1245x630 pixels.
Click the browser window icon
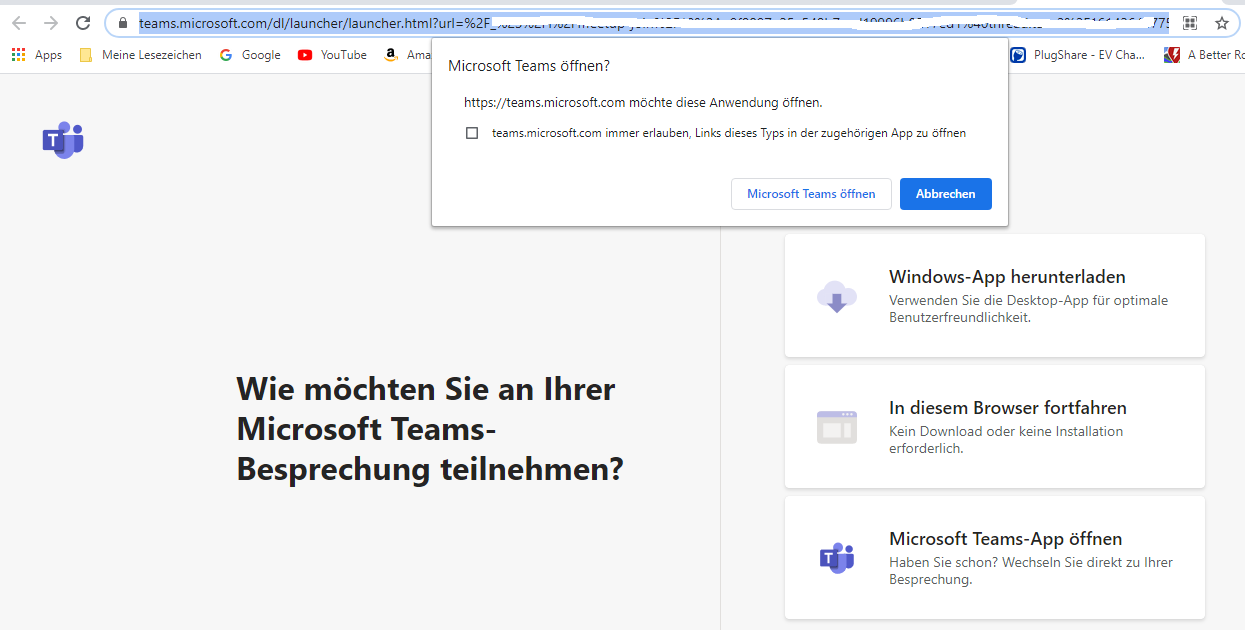[x=837, y=427]
